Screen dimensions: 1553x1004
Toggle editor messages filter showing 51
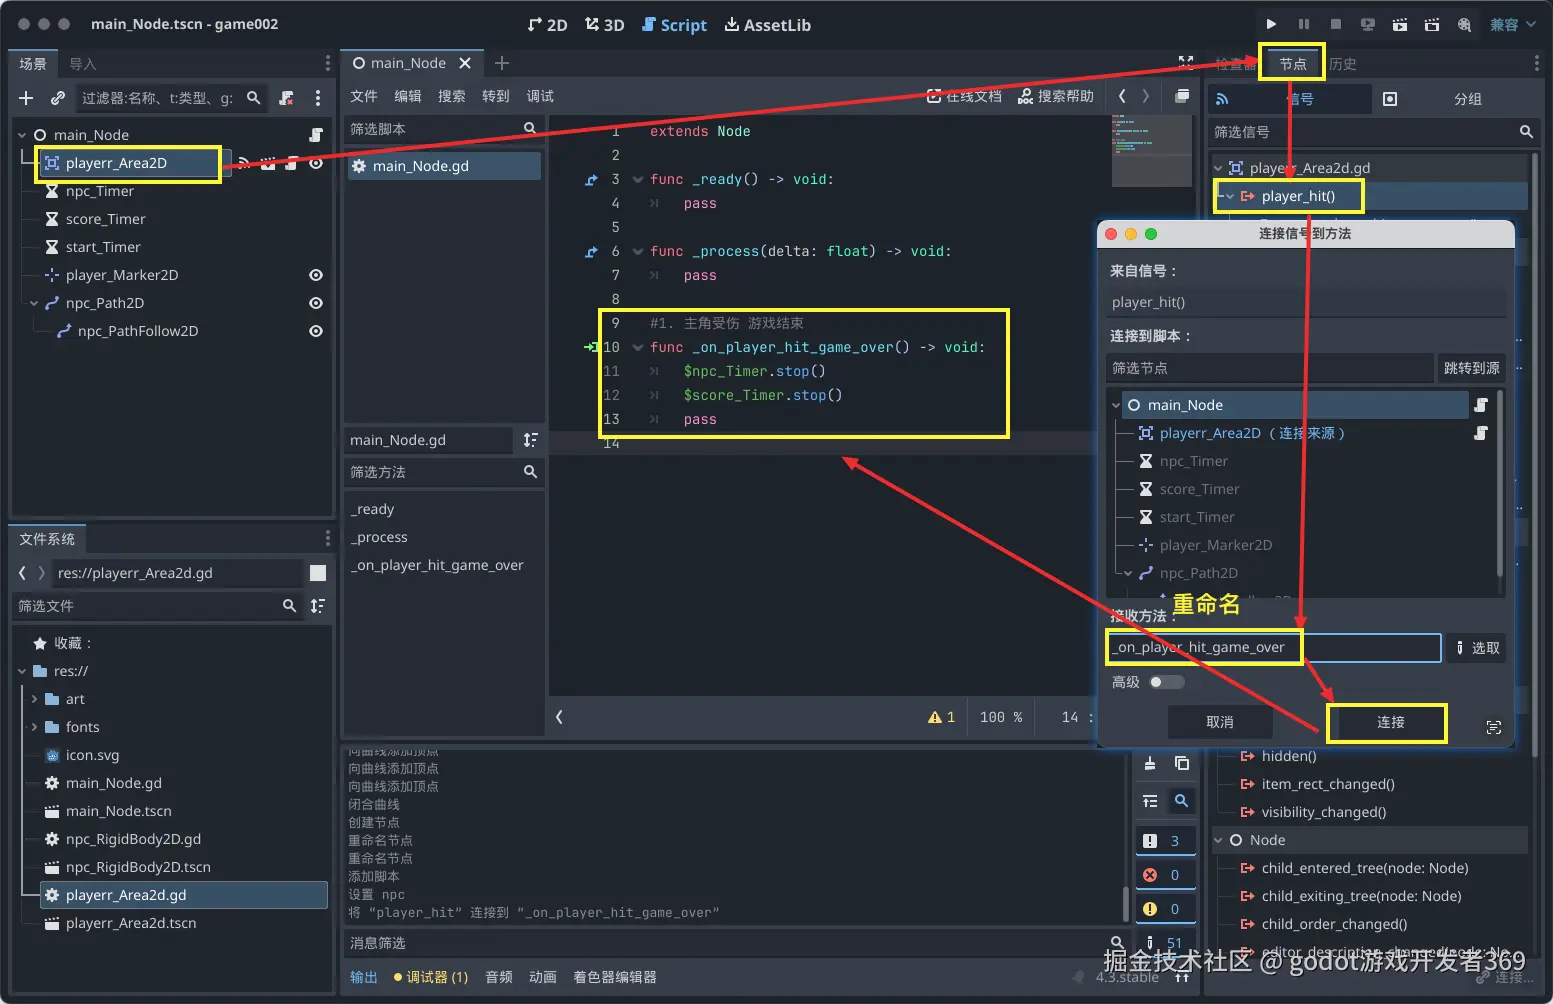tap(1165, 943)
